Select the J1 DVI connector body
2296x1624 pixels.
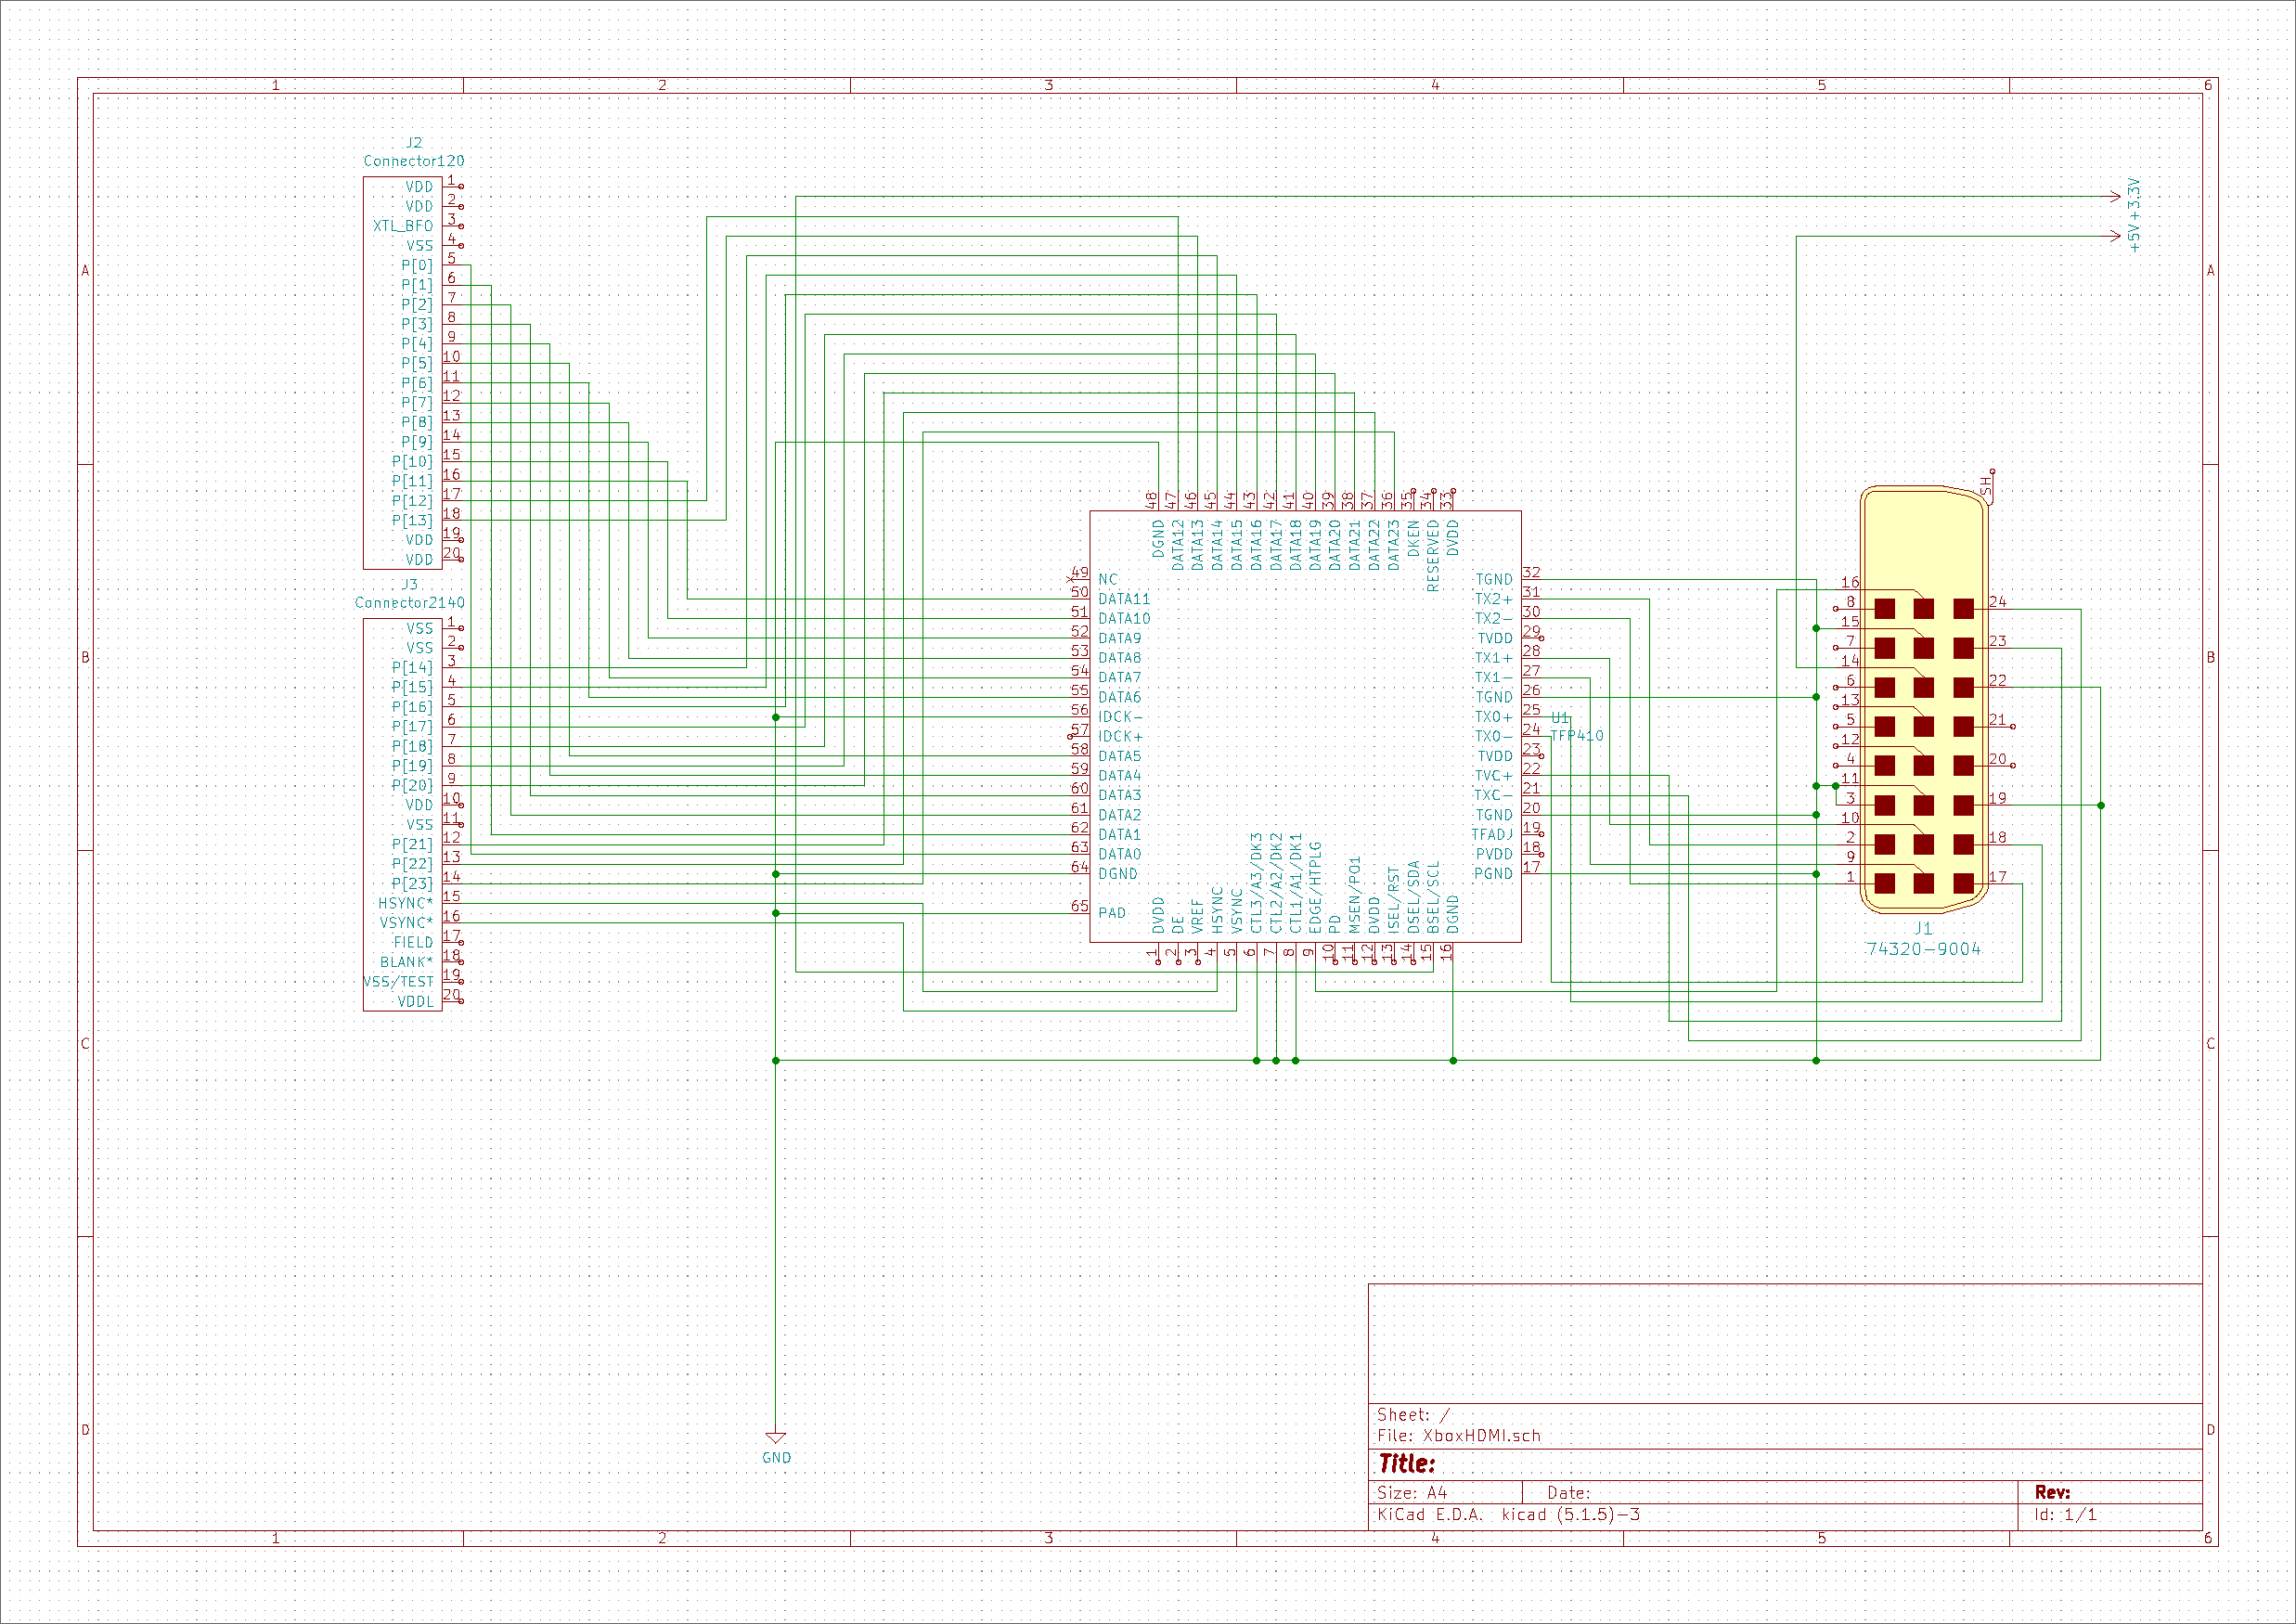(x=1923, y=700)
